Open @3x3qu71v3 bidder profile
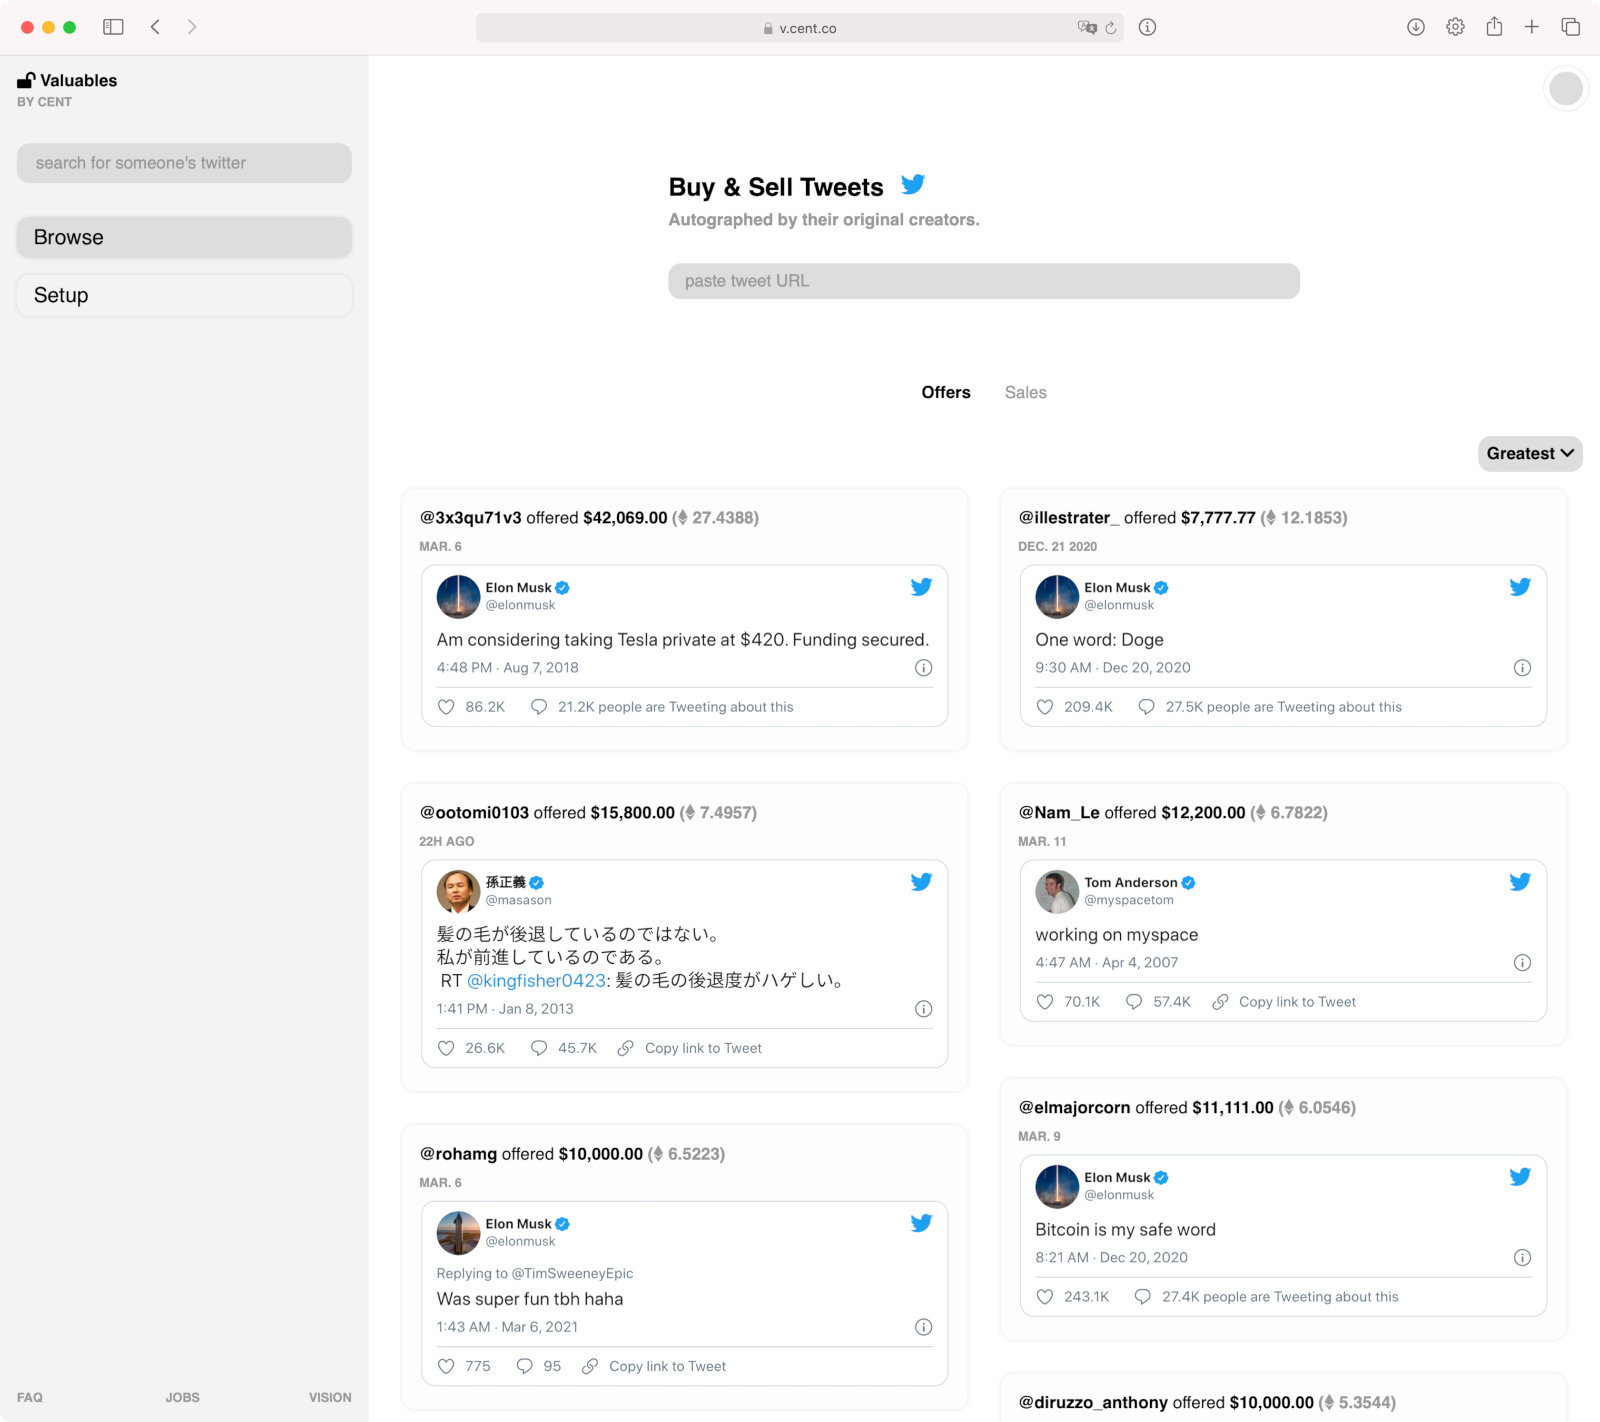The image size is (1600, 1422). pos(471,518)
